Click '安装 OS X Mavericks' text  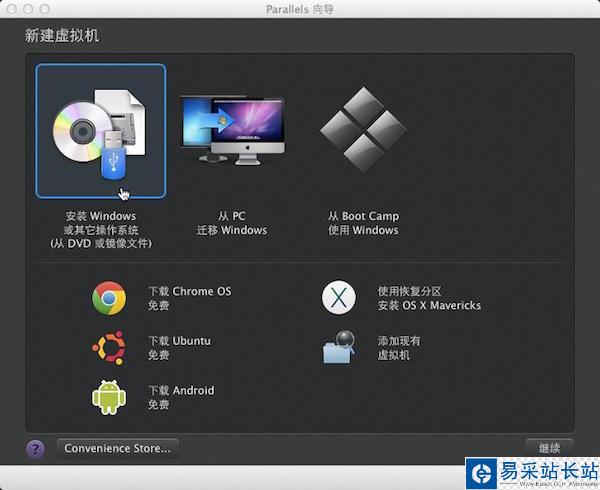coord(429,306)
